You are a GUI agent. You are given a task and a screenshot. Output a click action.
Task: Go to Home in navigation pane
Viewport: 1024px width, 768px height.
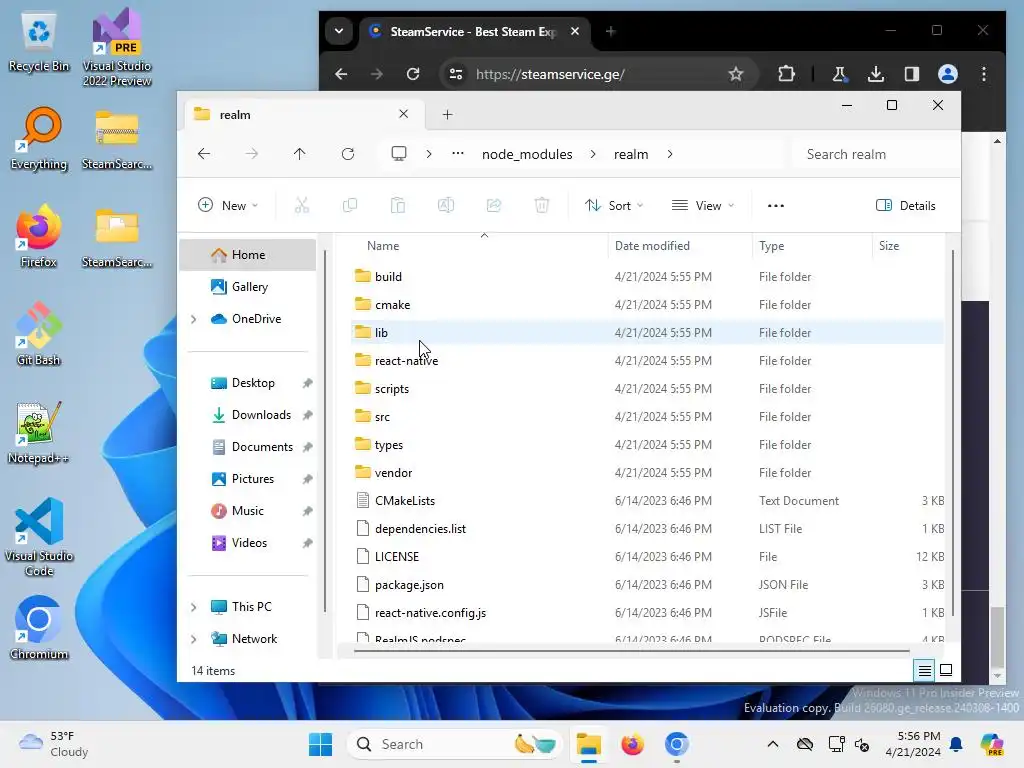tap(248, 255)
